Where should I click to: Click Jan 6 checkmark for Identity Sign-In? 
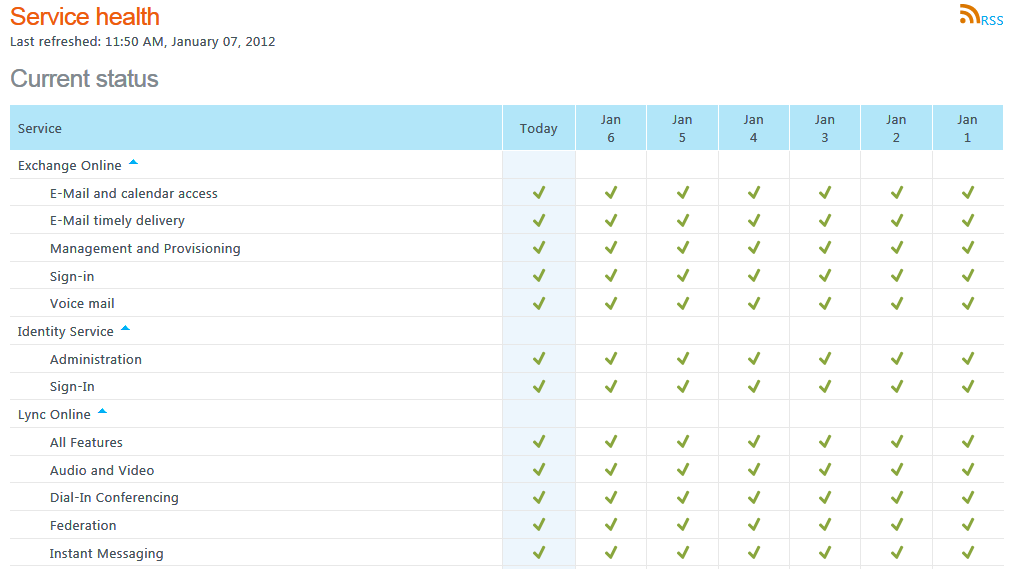pos(611,387)
